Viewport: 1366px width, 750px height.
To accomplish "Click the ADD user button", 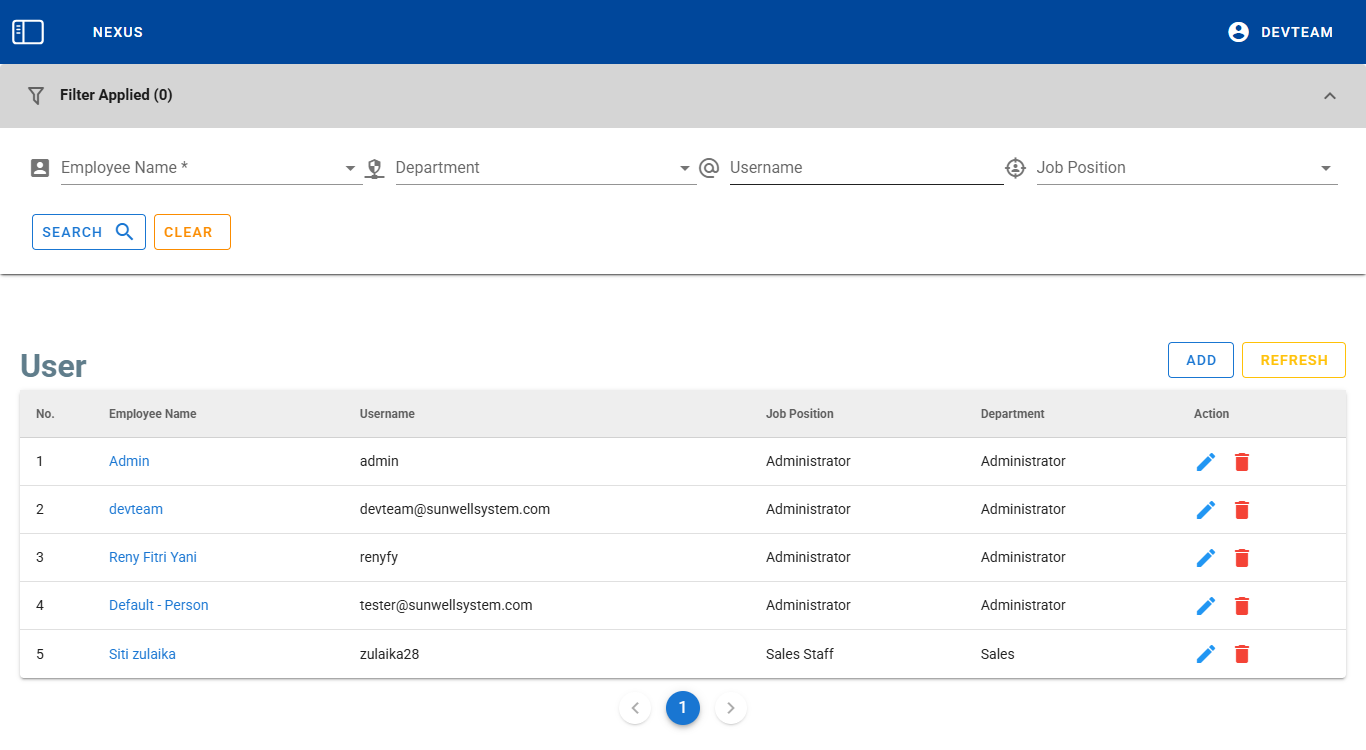I will (1201, 360).
